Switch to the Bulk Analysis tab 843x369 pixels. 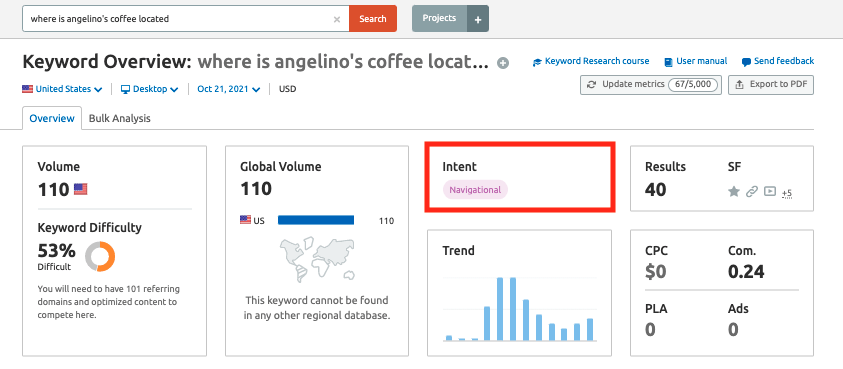(x=120, y=118)
